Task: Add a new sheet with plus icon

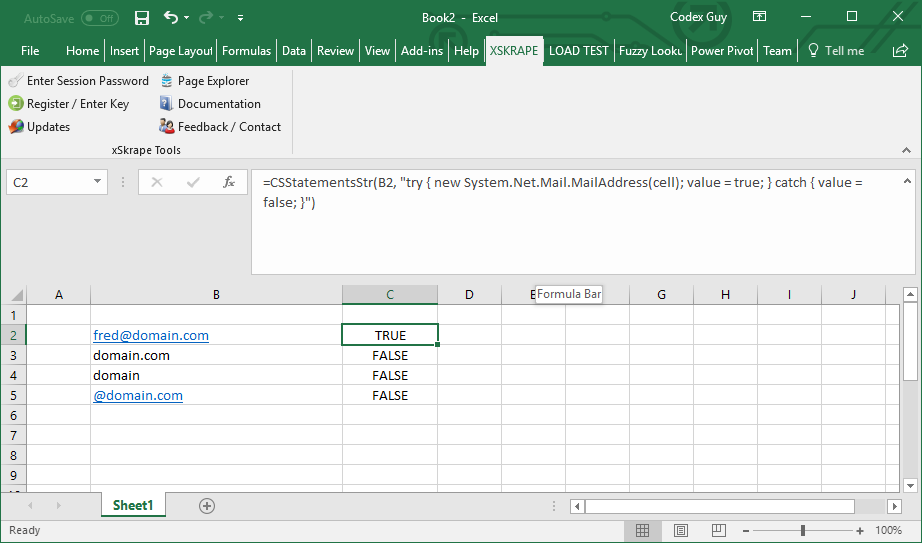Action: click(206, 506)
